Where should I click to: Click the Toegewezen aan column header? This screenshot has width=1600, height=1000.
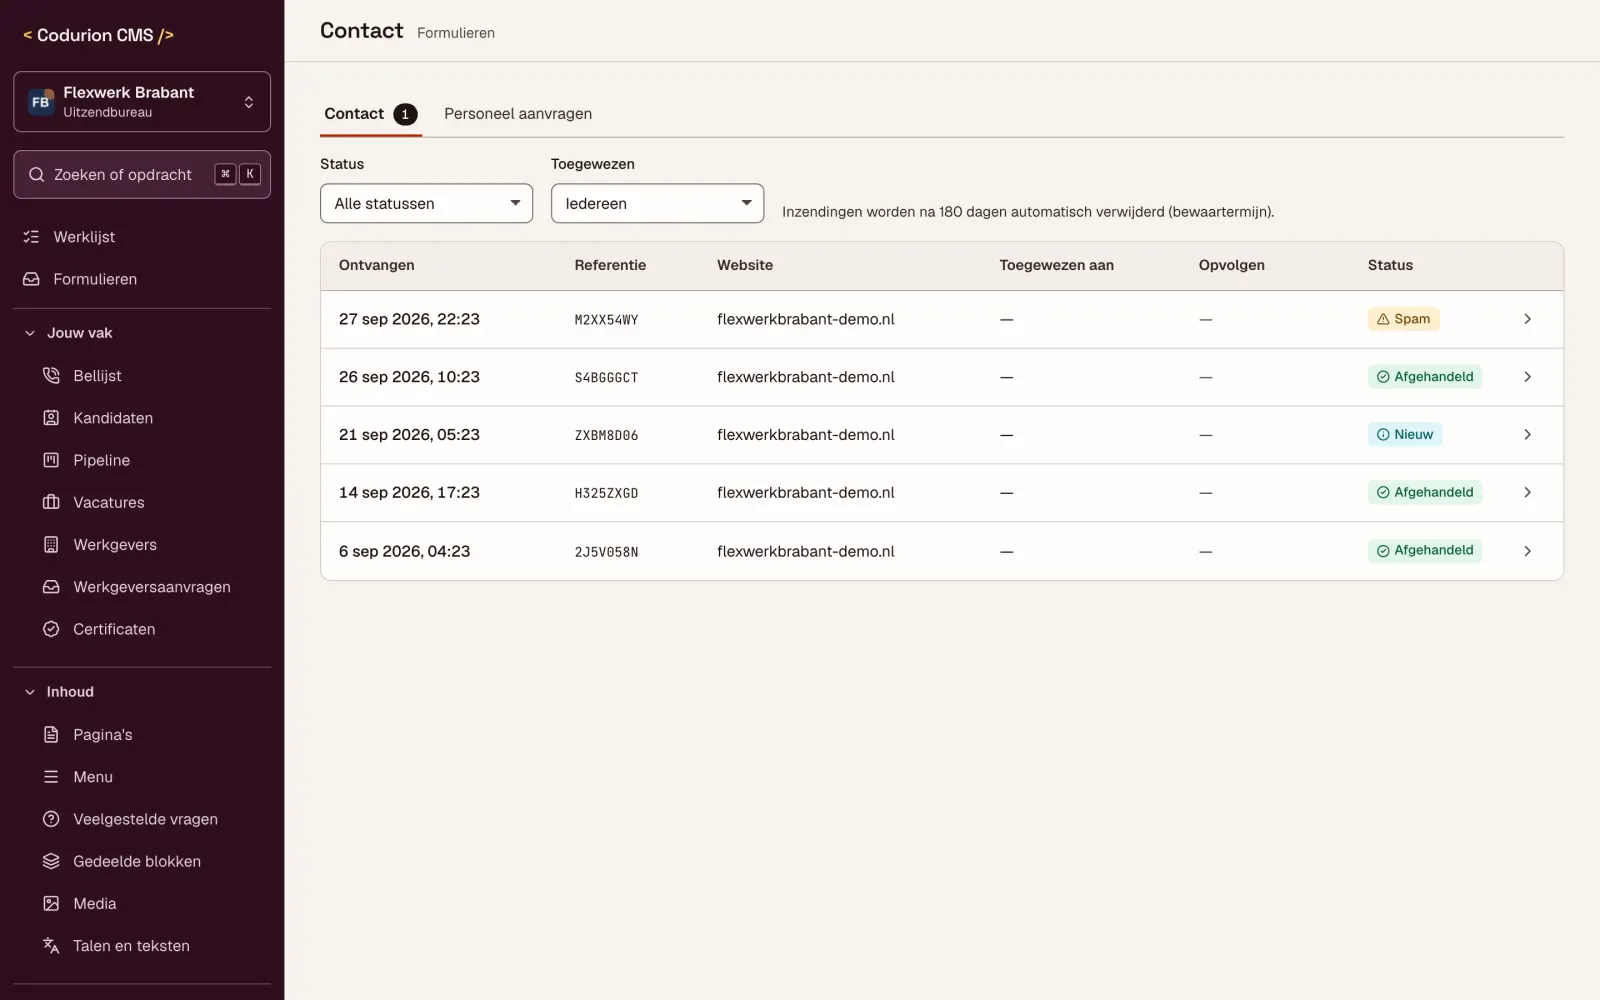(x=1056, y=265)
